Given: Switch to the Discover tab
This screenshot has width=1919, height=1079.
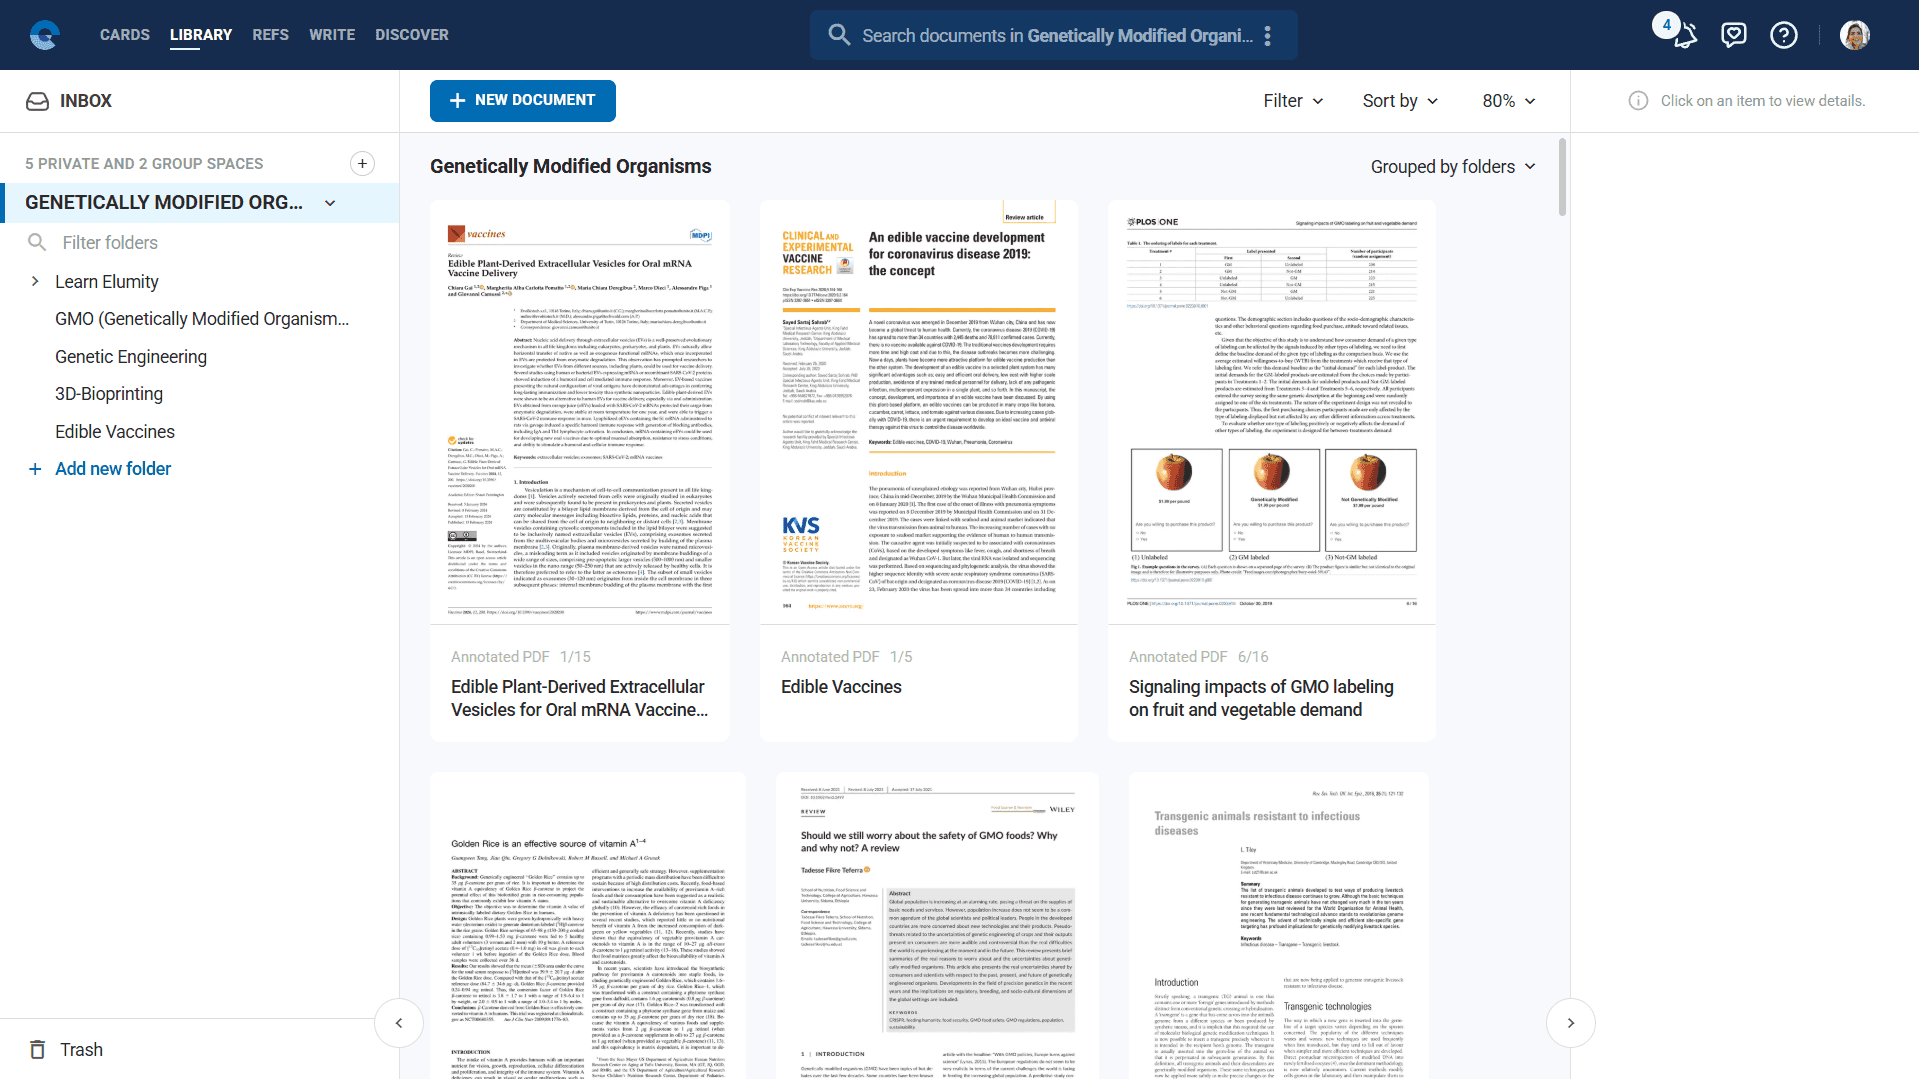Looking at the screenshot, I should (x=411, y=35).
